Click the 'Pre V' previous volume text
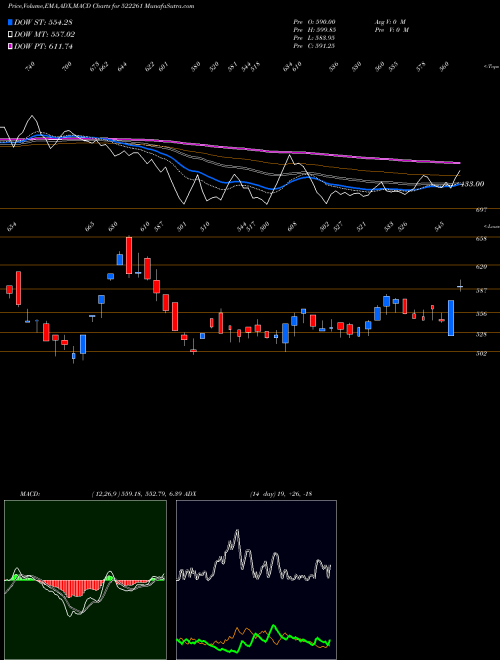Image resolution: width=500 pixels, height=660 pixels. [393, 30]
